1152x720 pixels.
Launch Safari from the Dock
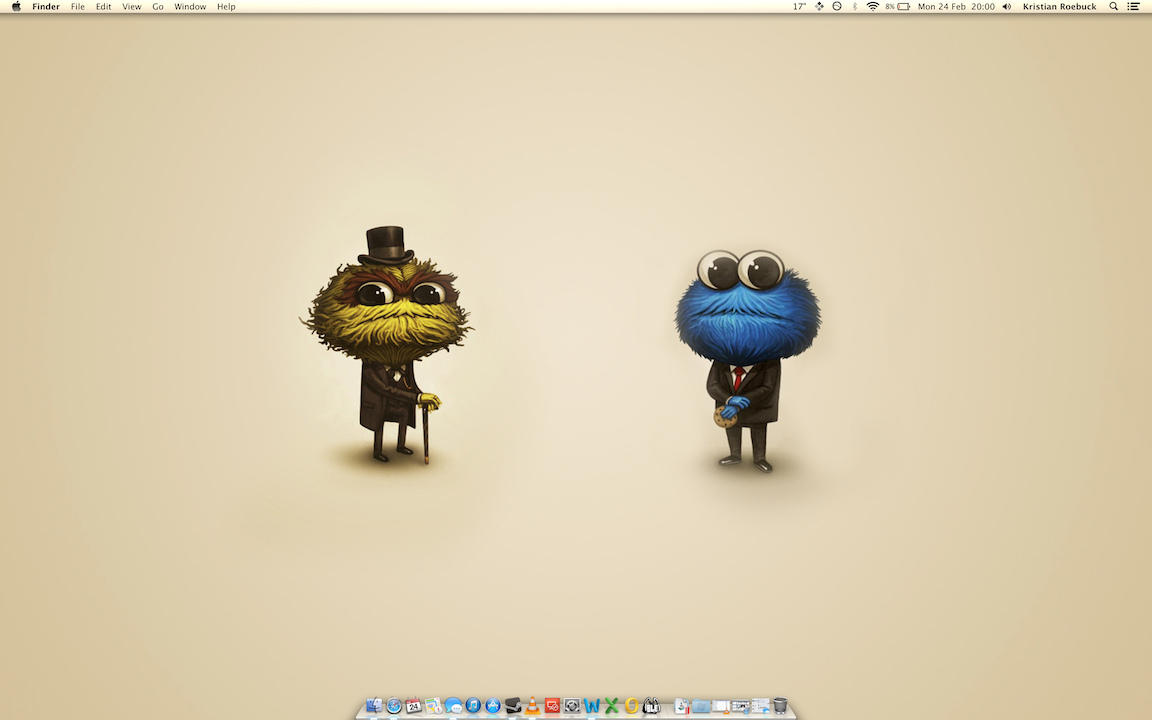[394, 705]
